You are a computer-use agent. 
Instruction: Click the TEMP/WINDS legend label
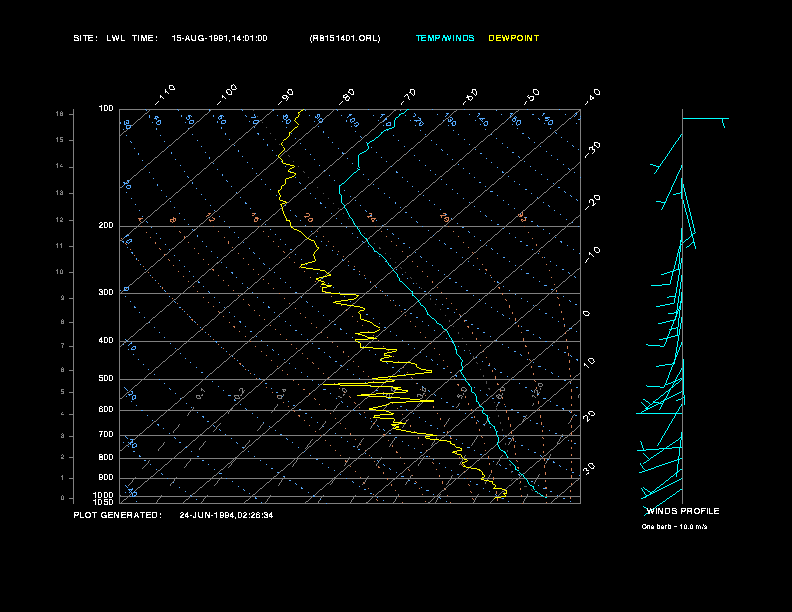click(445, 38)
